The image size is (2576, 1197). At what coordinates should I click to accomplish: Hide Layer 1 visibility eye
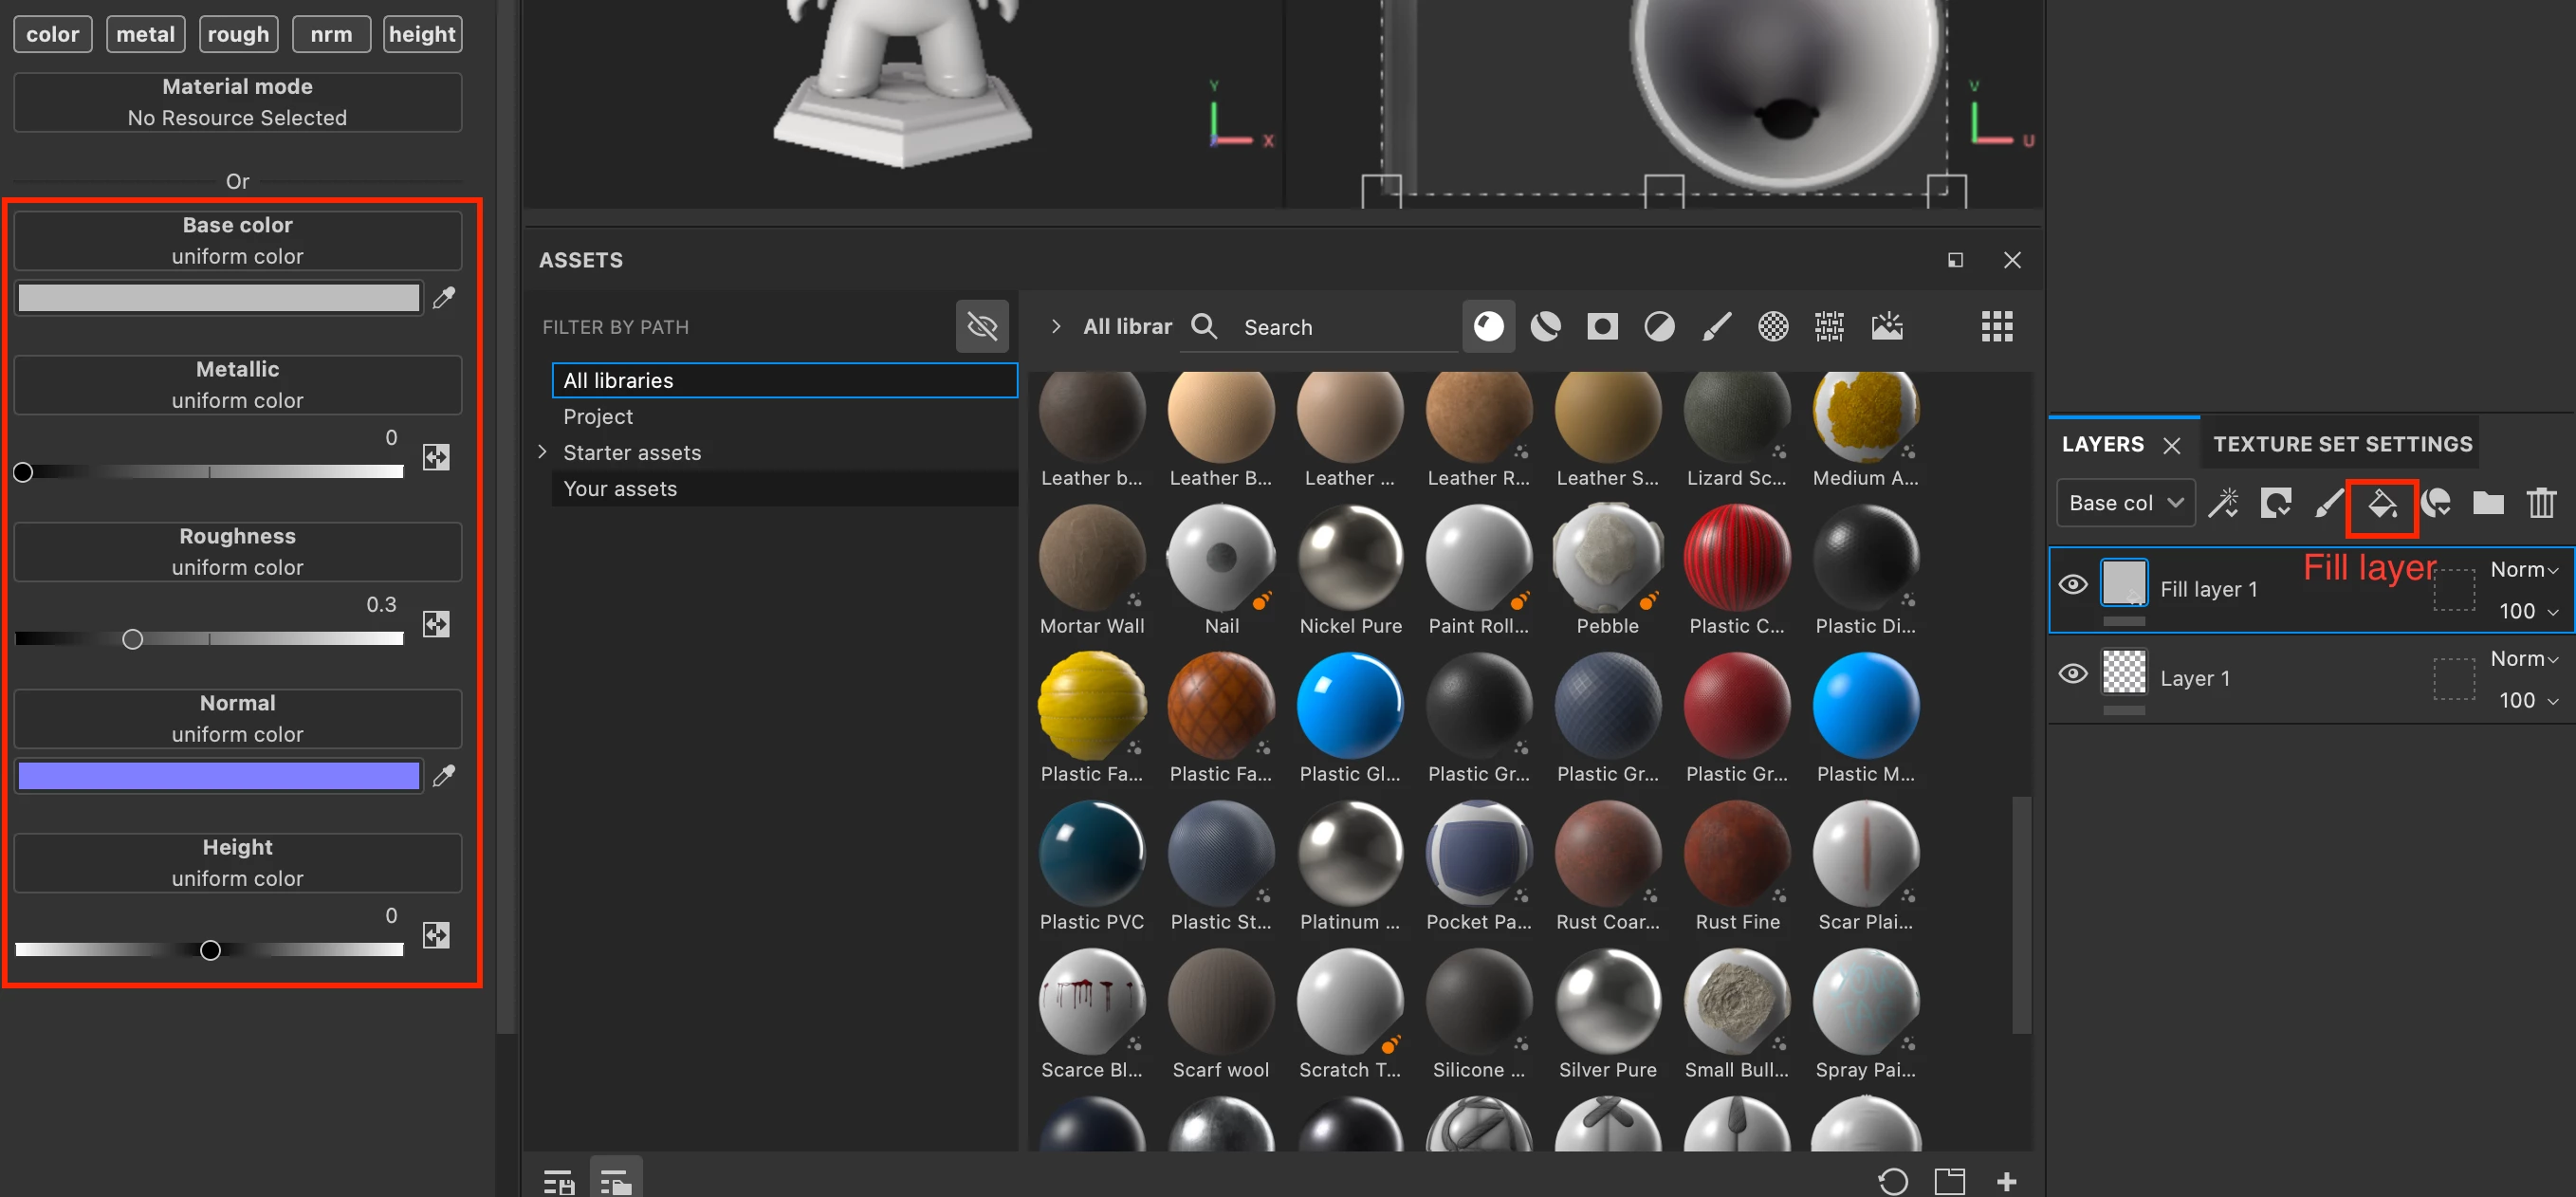(x=2073, y=674)
